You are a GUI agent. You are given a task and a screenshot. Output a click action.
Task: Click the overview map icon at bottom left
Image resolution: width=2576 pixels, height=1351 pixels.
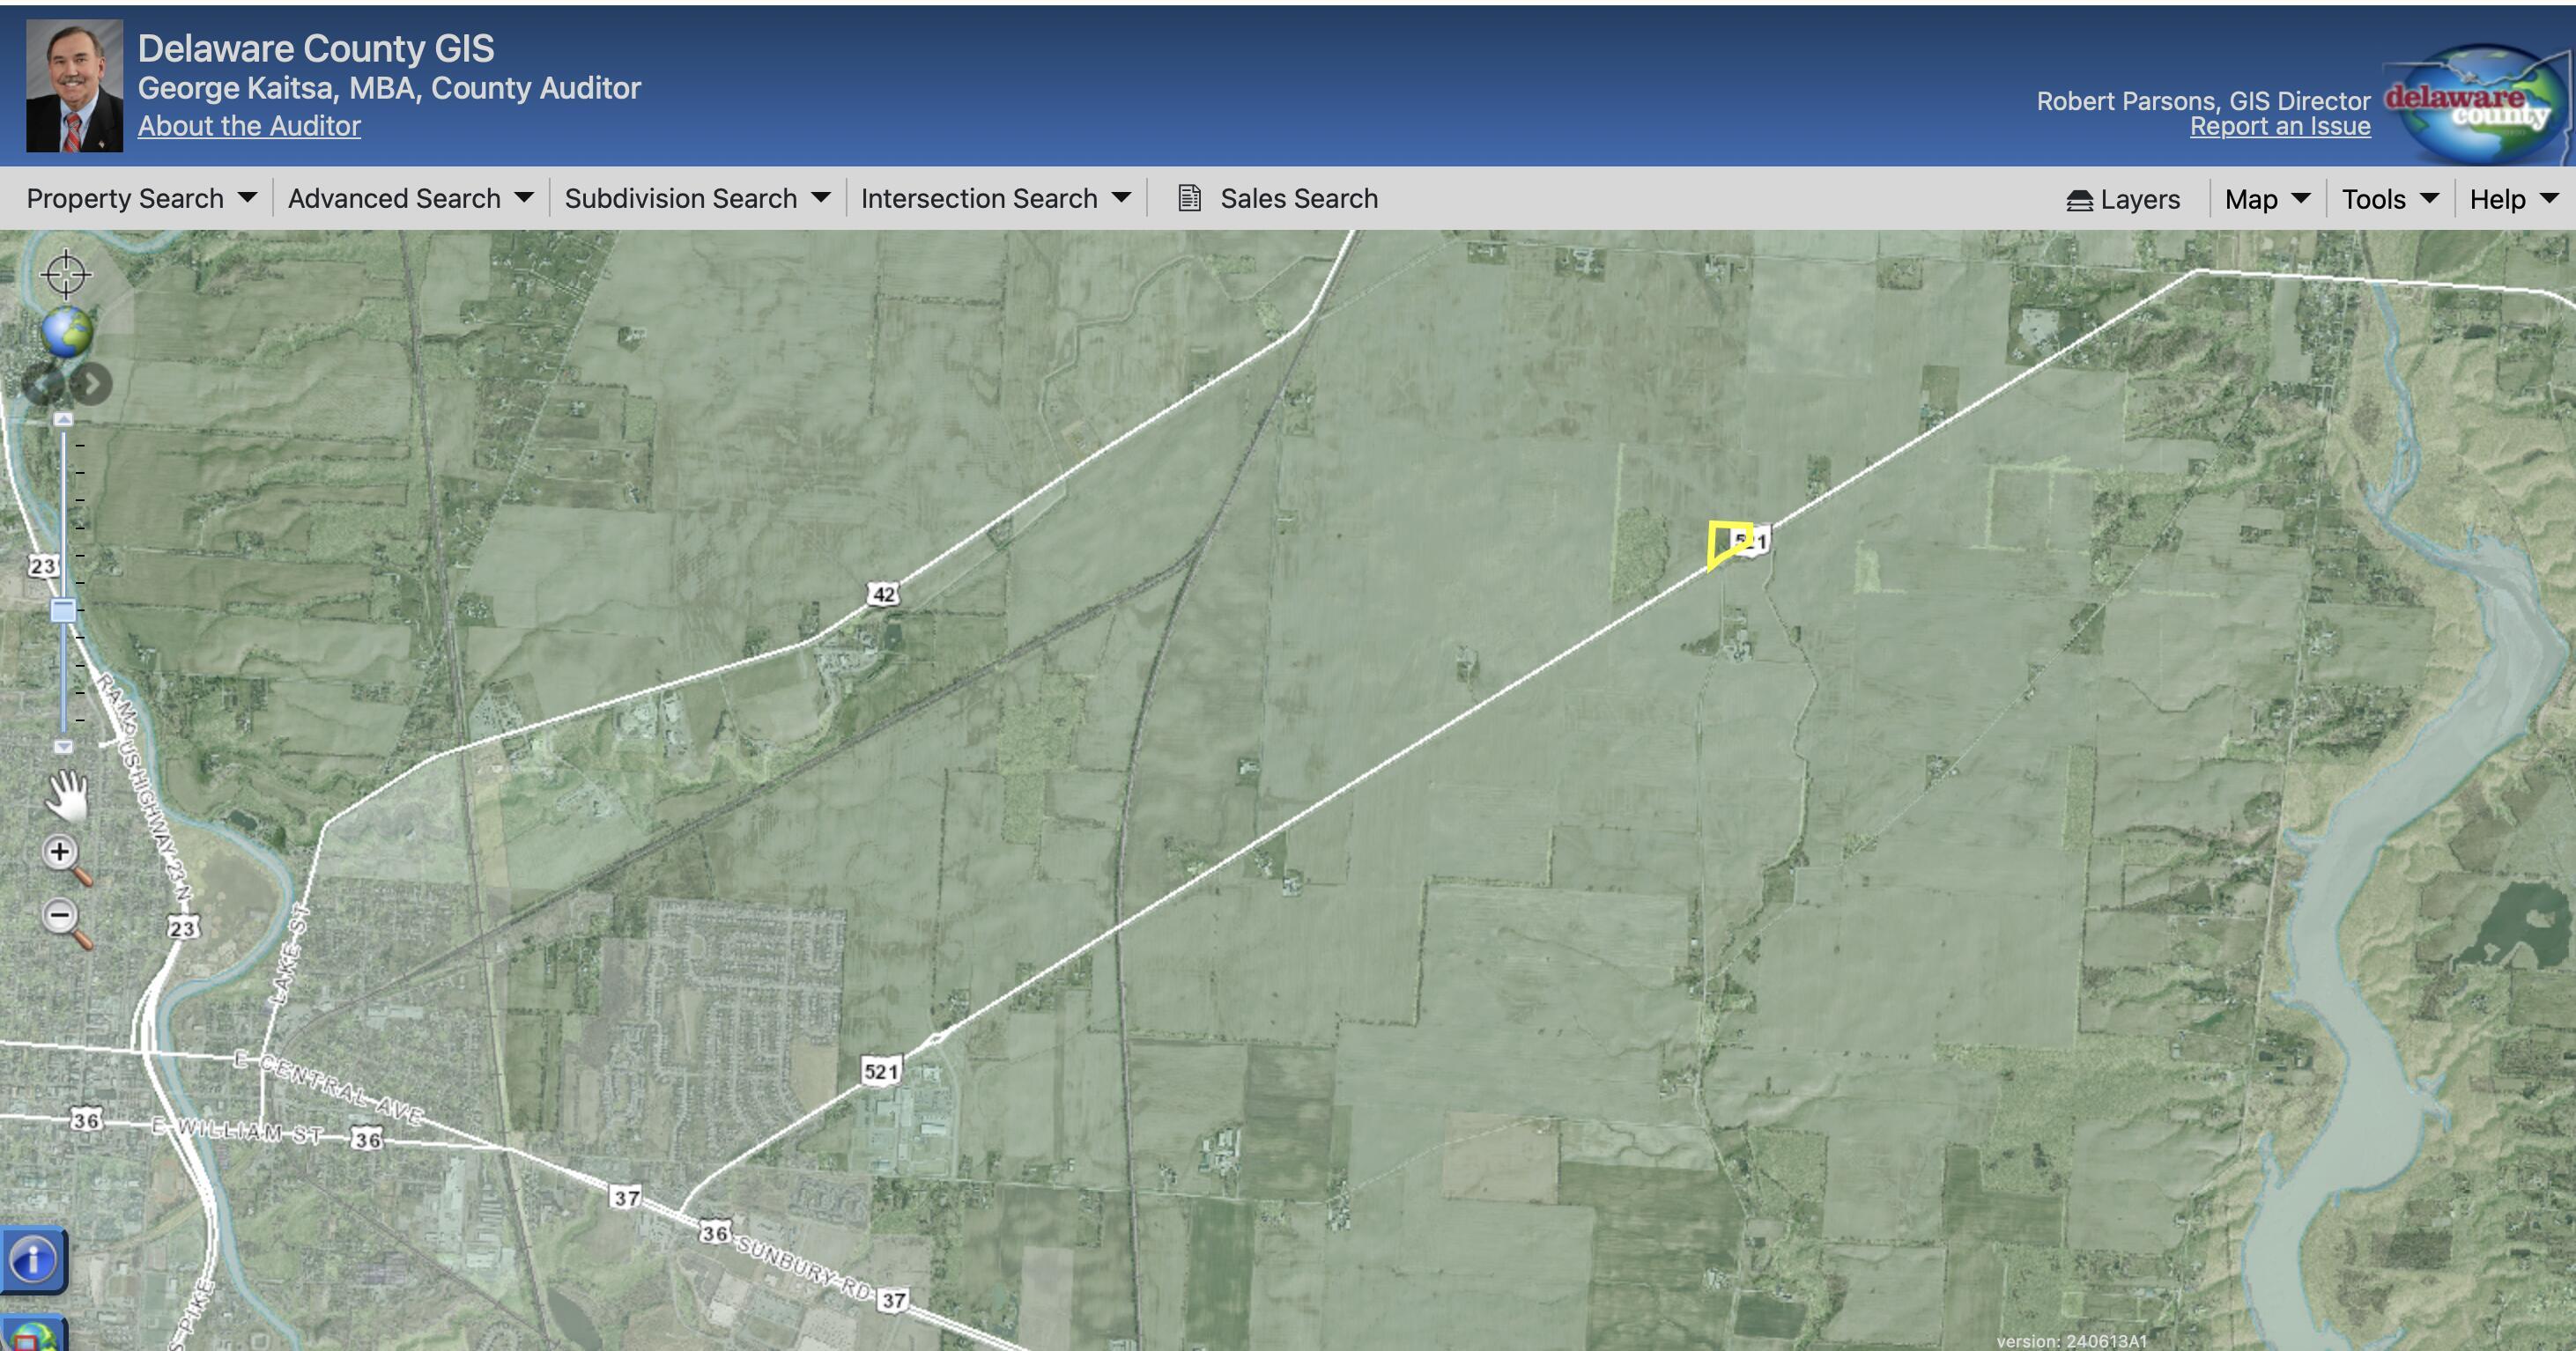tap(33, 1334)
